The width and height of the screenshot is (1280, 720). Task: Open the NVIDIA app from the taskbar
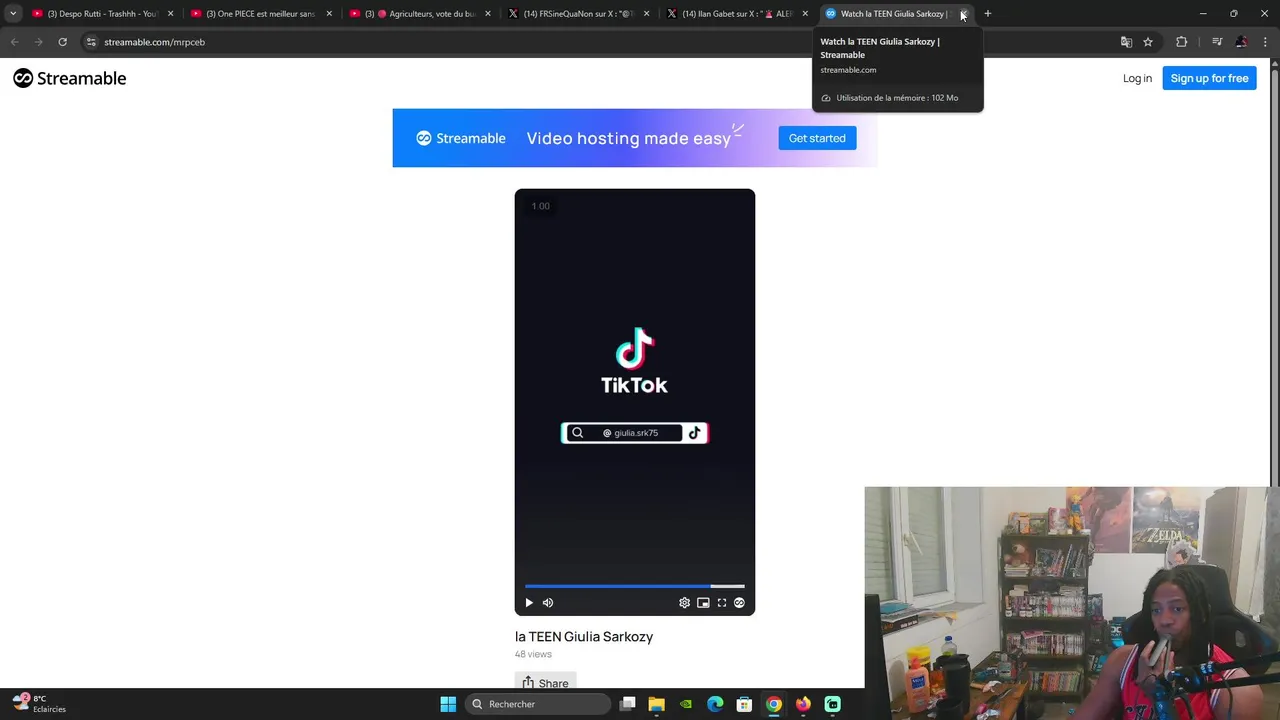click(686, 704)
